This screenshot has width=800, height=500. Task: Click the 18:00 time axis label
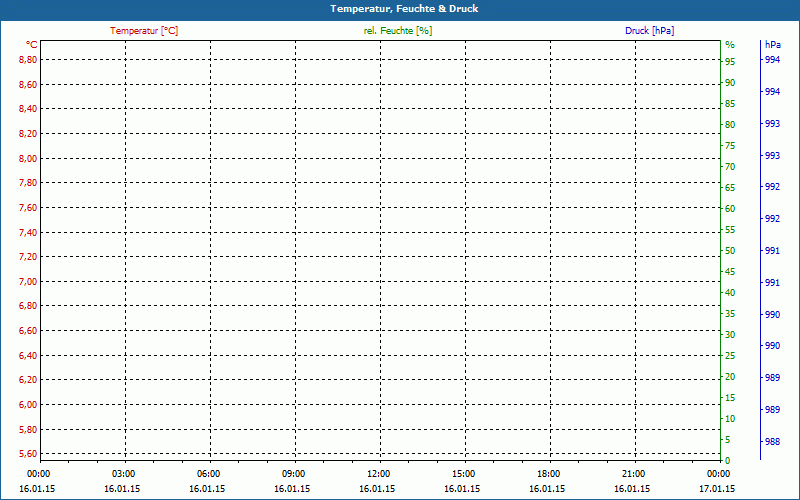point(548,474)
